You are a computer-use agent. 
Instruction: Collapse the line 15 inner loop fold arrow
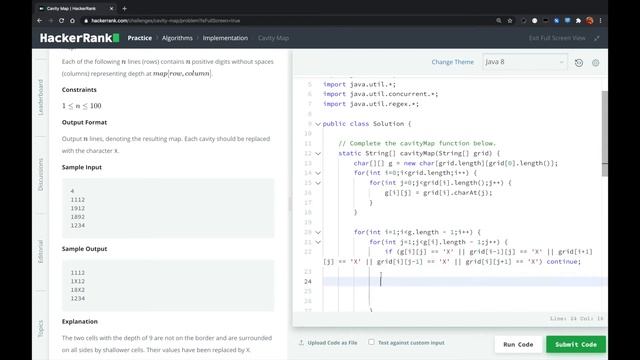click(x=318, y=183)
